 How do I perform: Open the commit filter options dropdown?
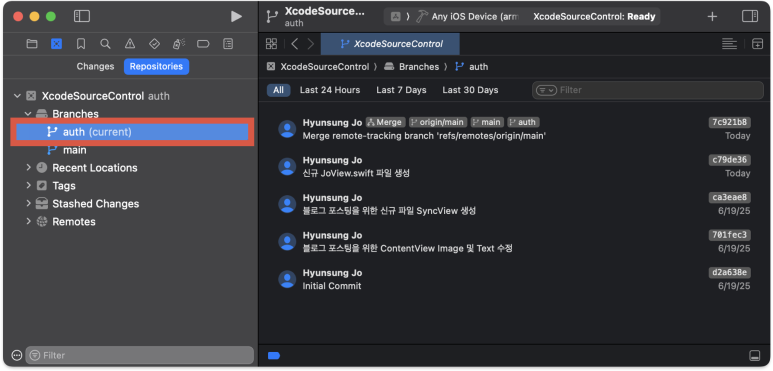[546, 90]
